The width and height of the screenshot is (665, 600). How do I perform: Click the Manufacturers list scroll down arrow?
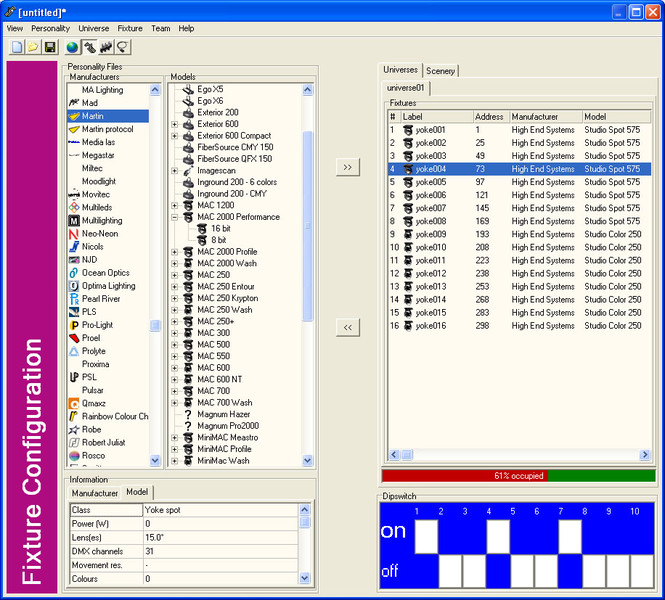click(x=155, y=460)
